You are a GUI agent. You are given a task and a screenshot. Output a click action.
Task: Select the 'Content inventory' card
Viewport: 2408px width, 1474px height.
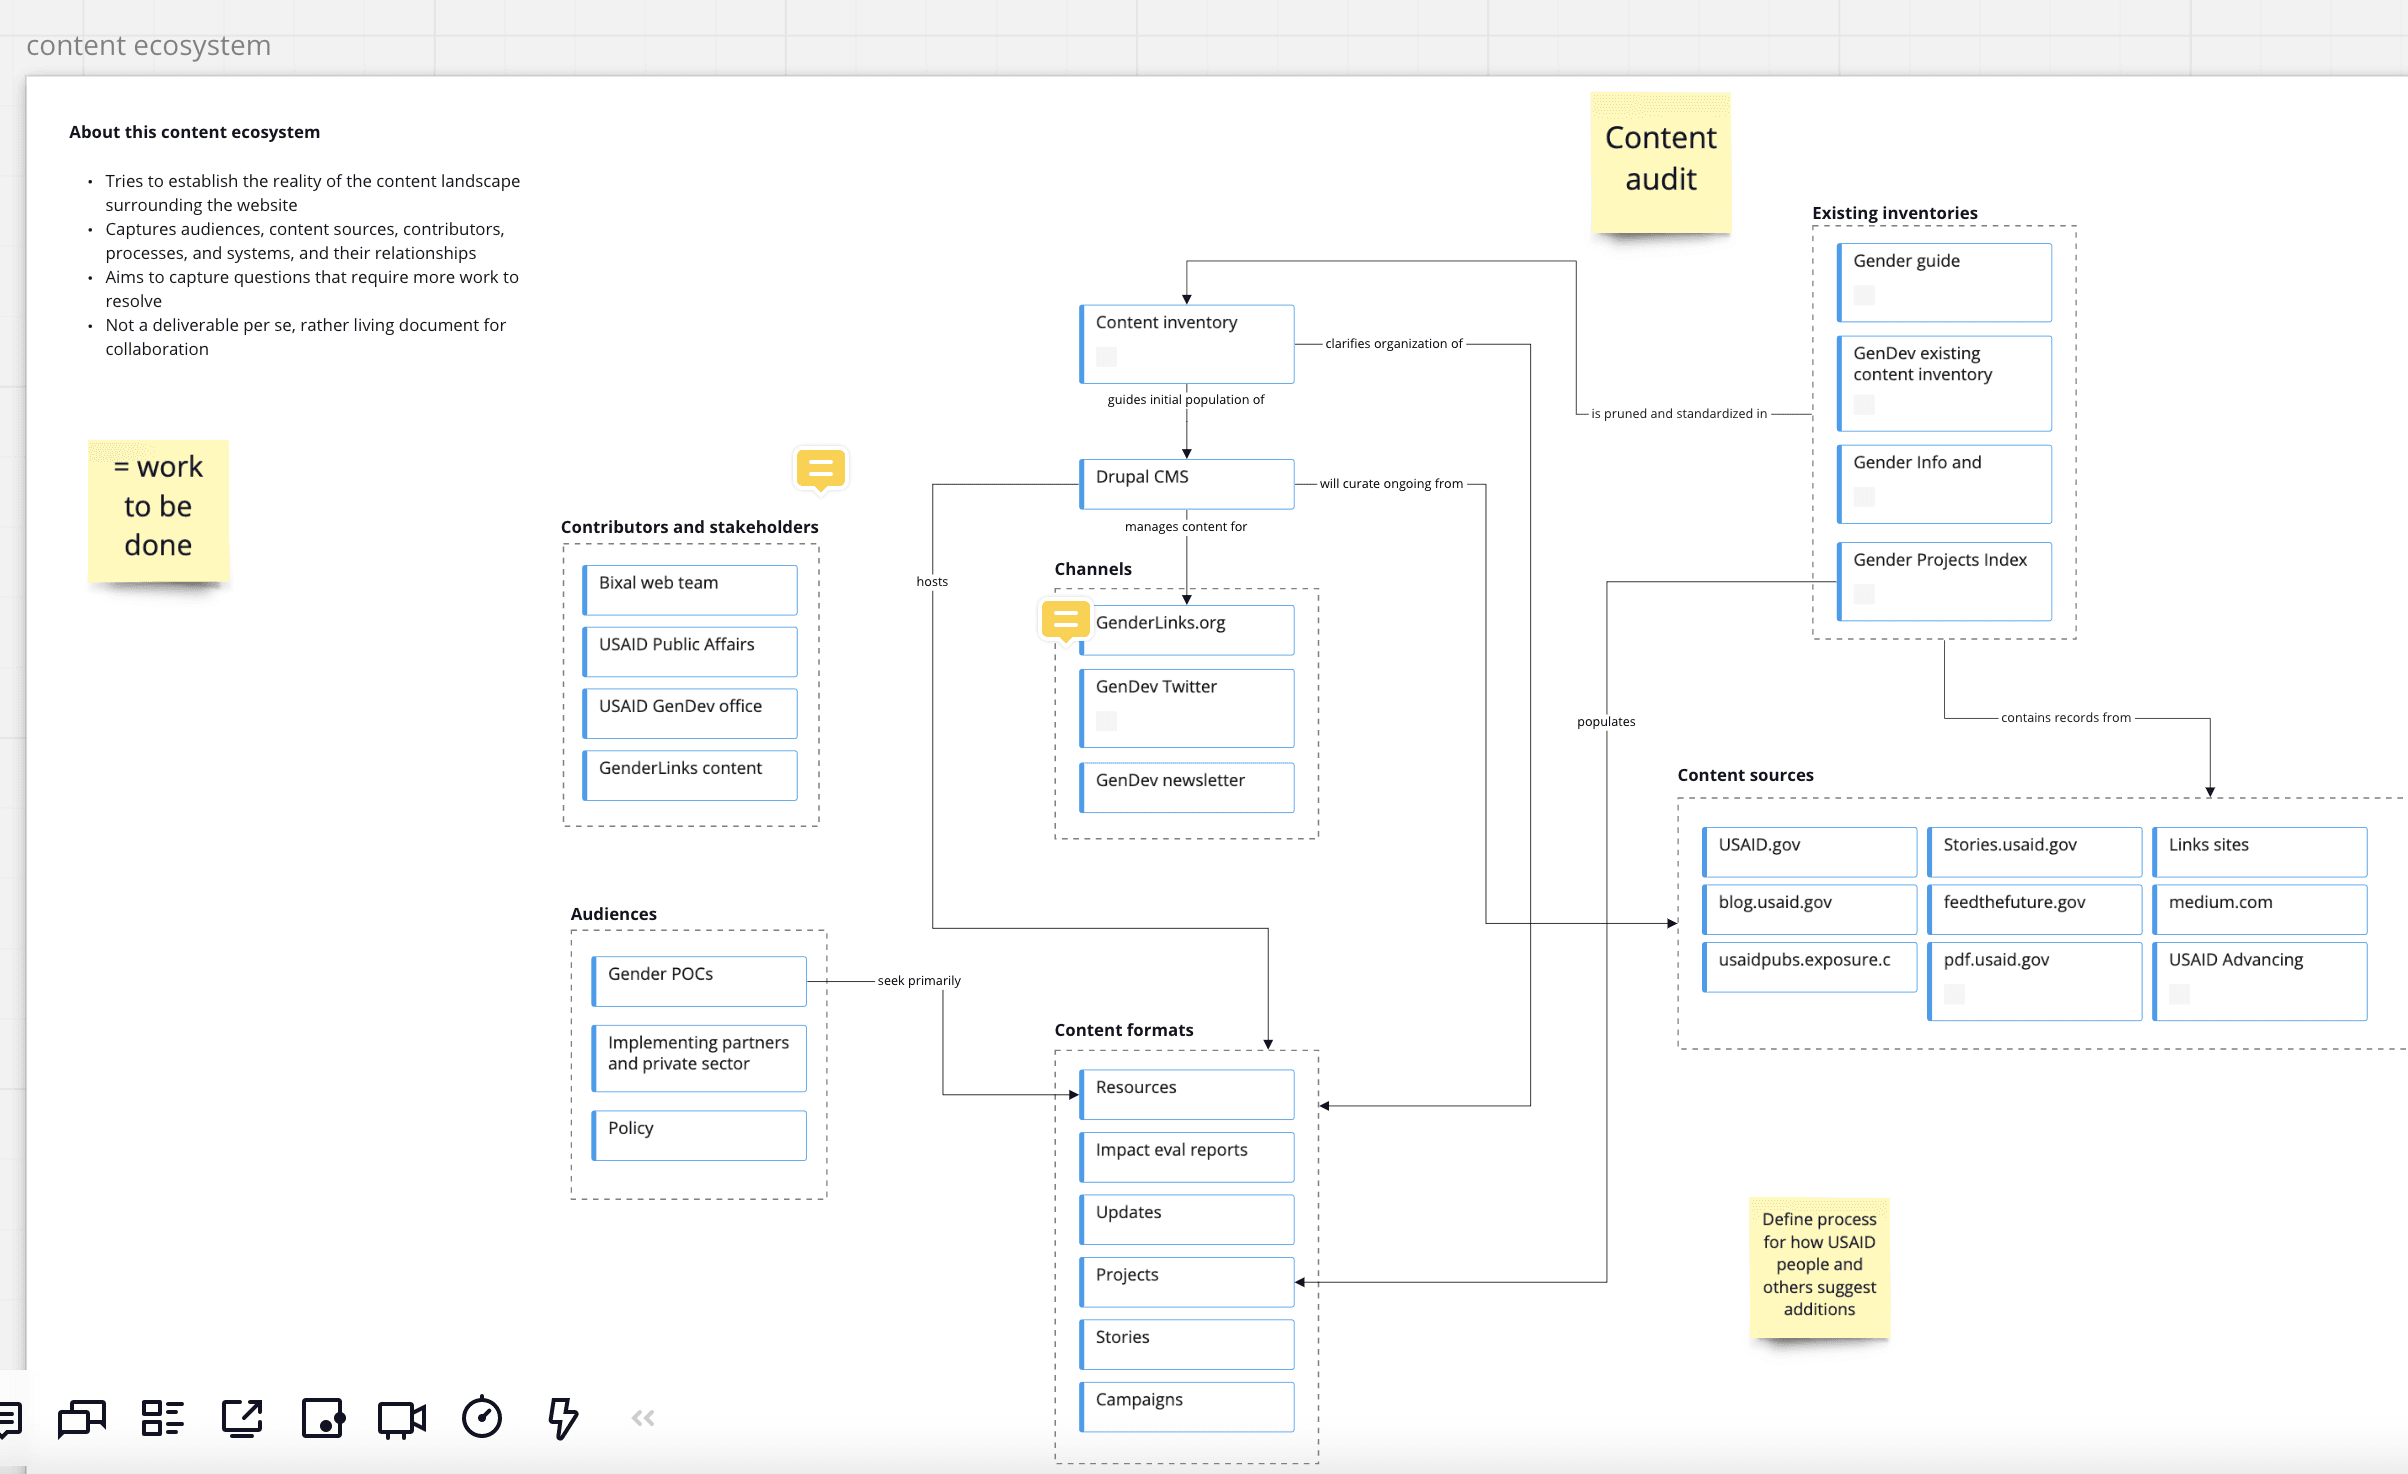[1187, 344]
